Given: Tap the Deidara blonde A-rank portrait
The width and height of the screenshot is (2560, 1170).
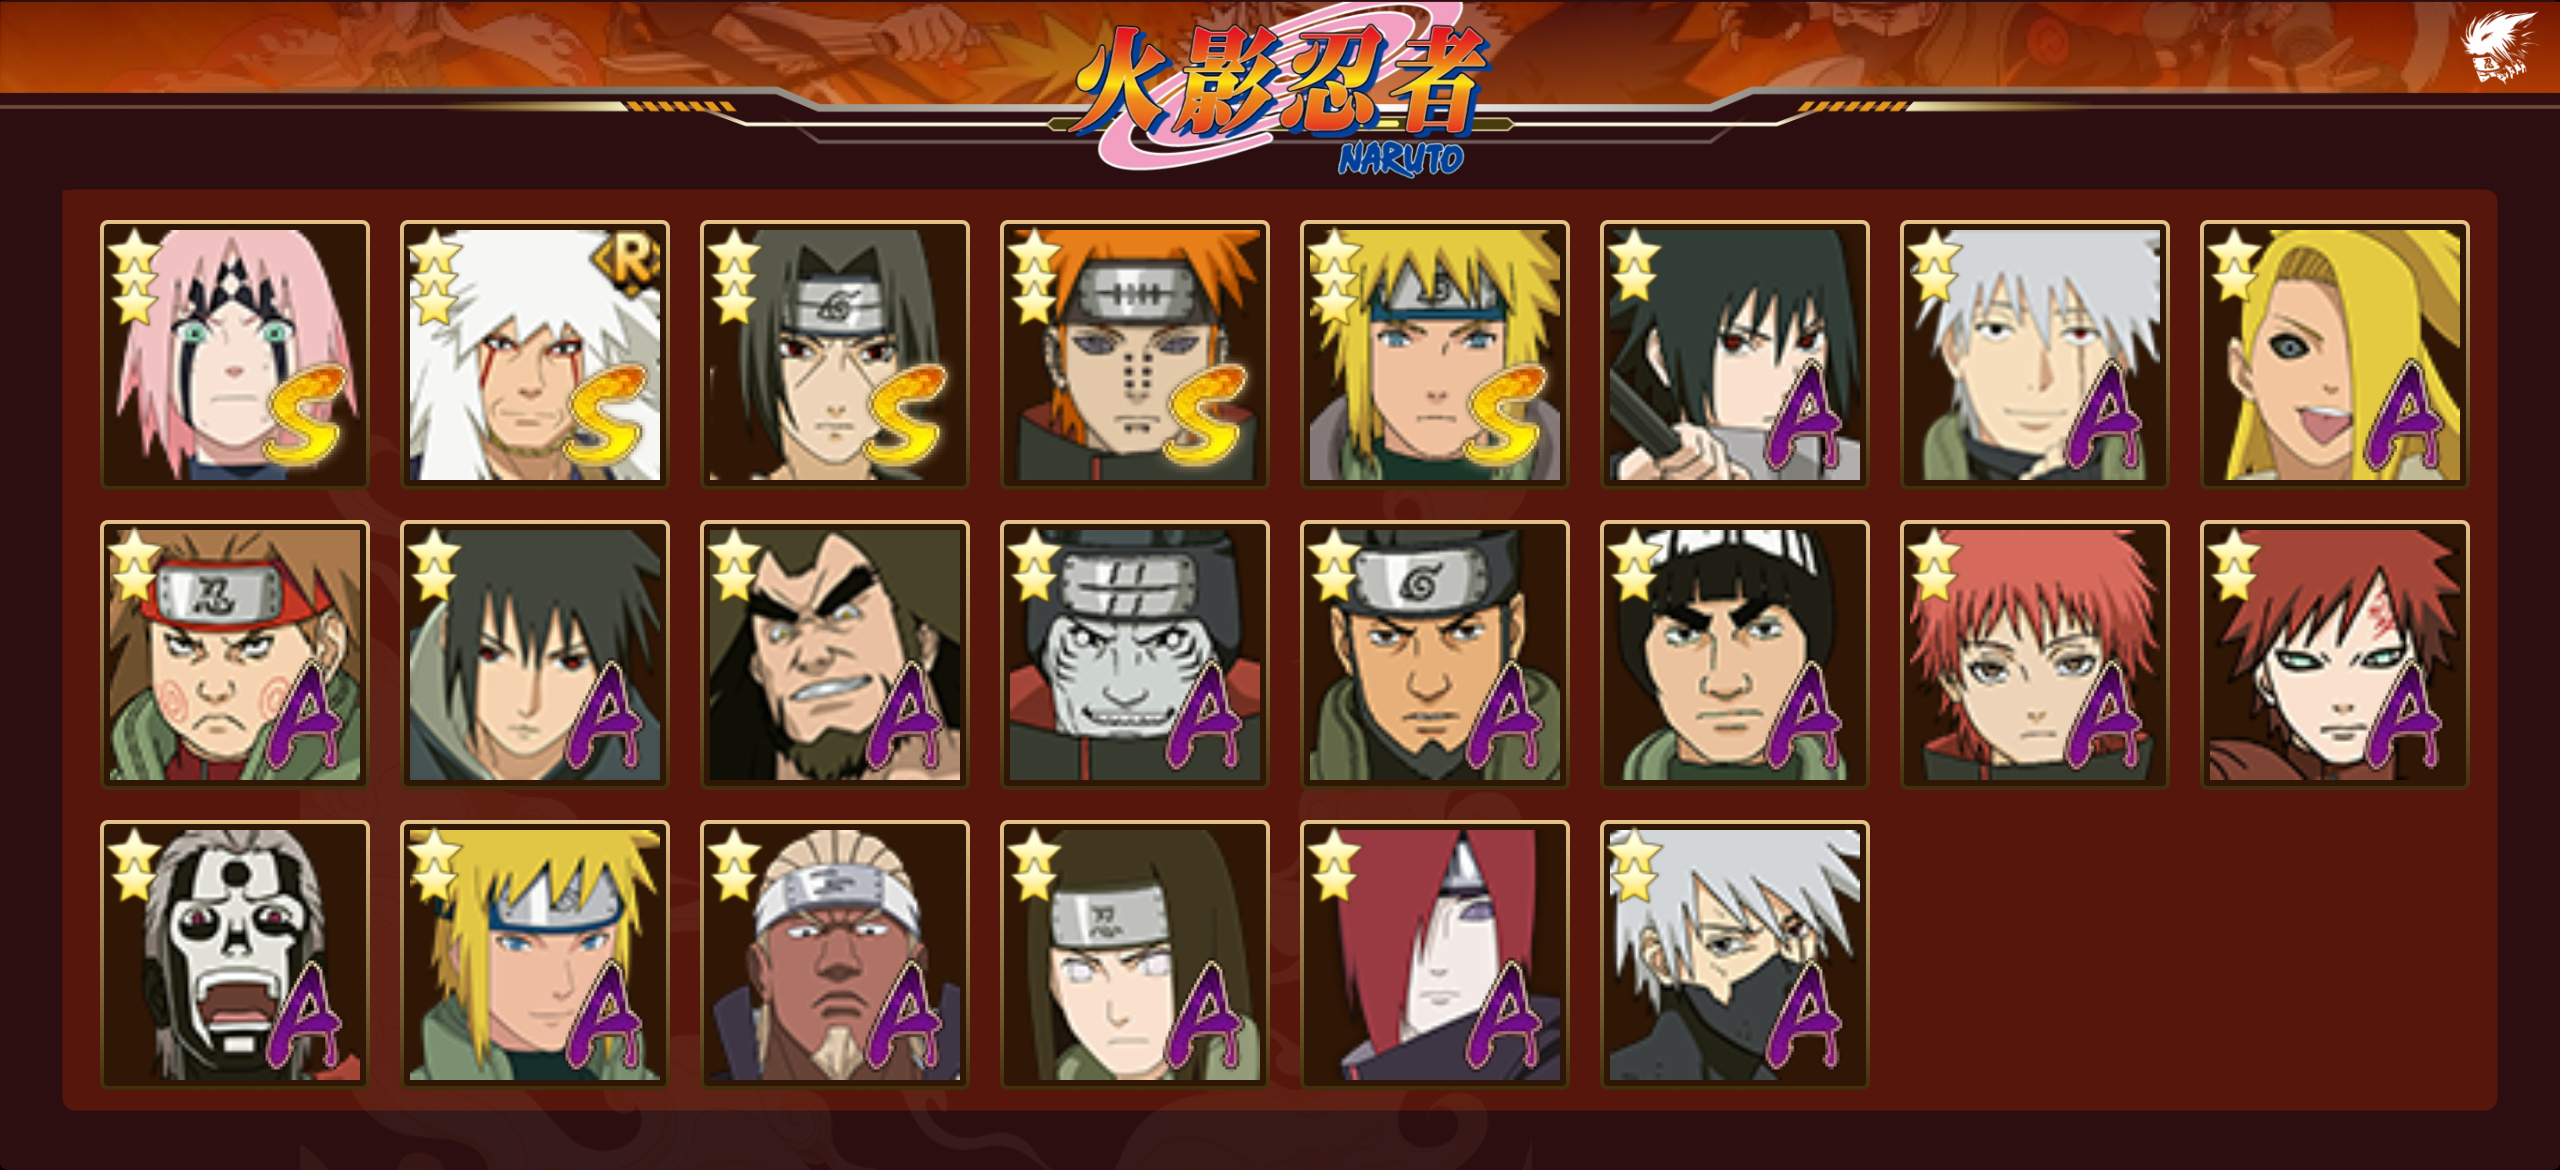Looking at the screenshot, I should (x=2335, y=354).
